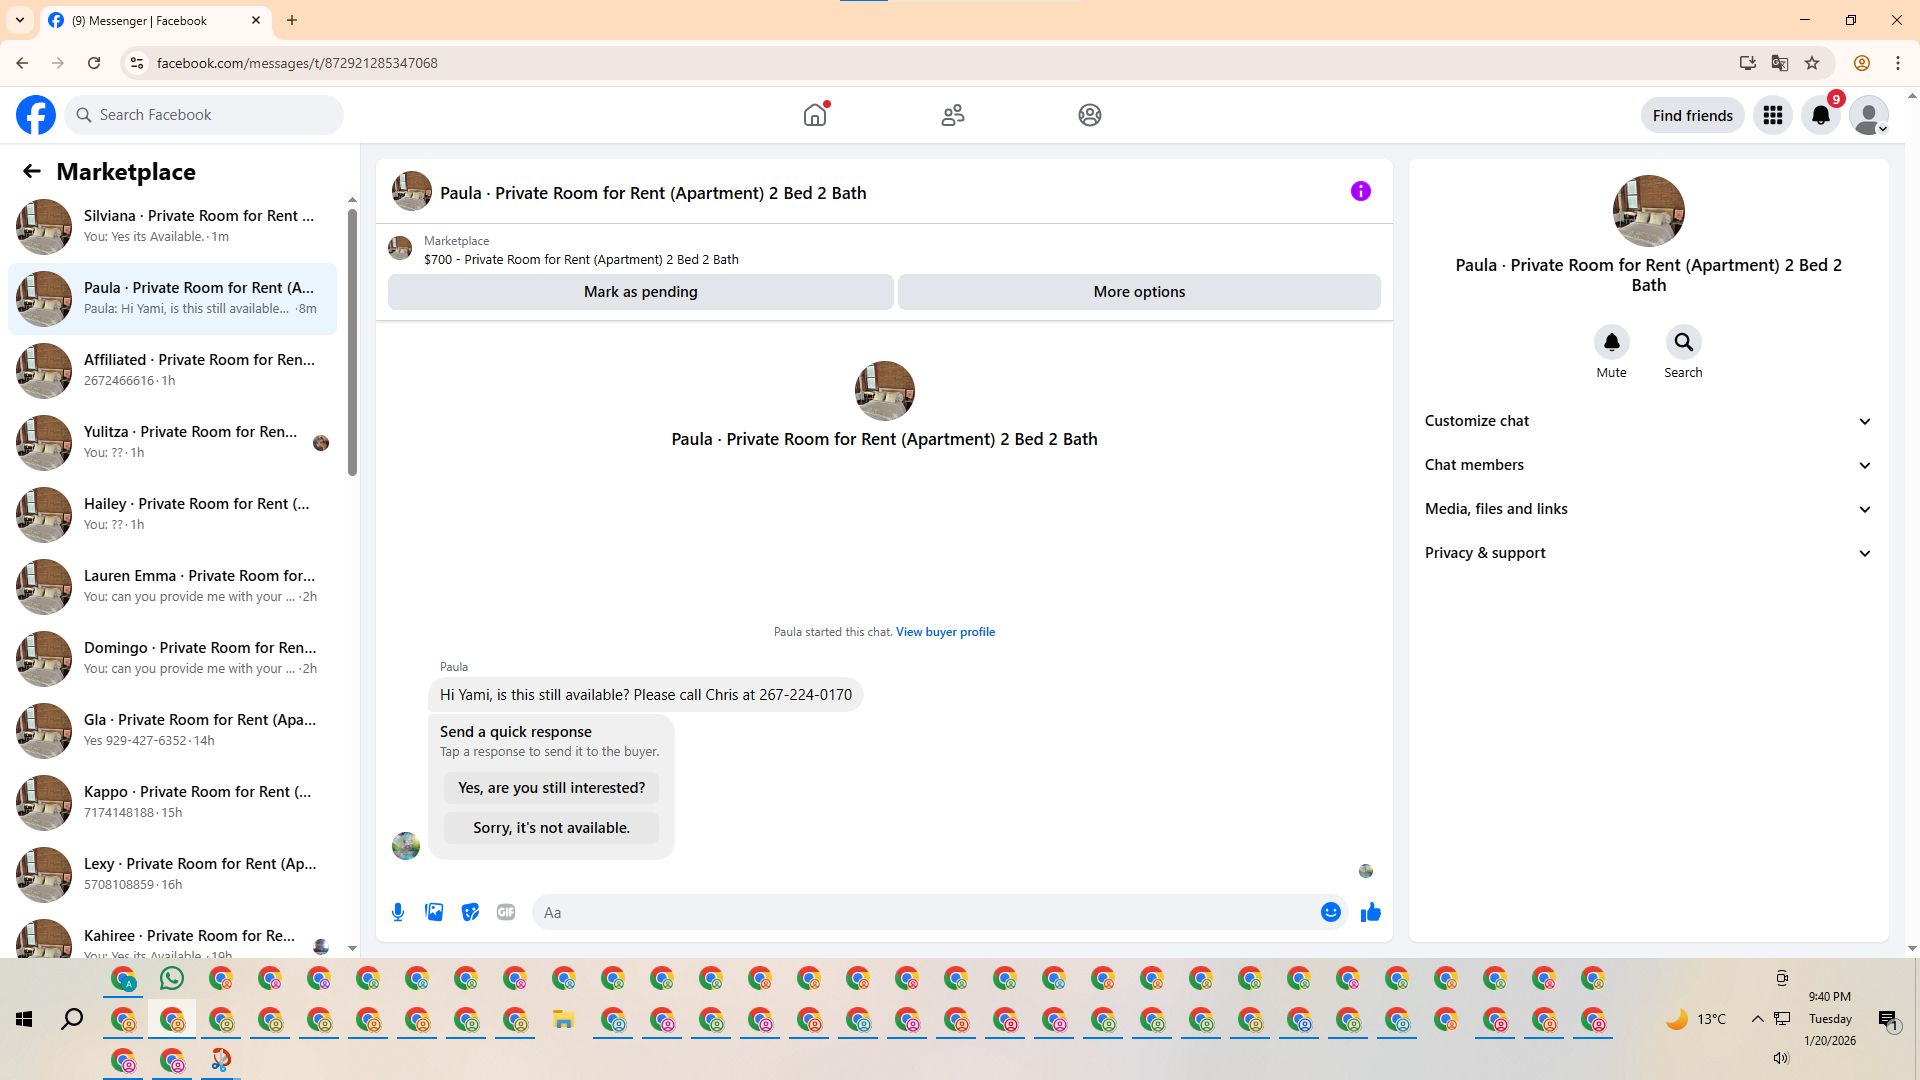Open the Kappo conversation
The width and height of the screenshot is (1920, 1080).
click(172, 802)
